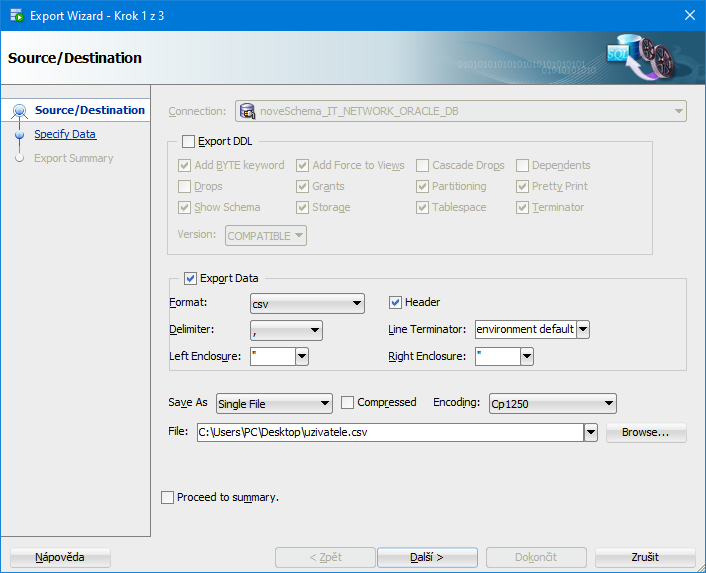This screenshot has width=706, height=573.
Task: Expand the Delimiter dropdown
Action: (x=315, y=329)
